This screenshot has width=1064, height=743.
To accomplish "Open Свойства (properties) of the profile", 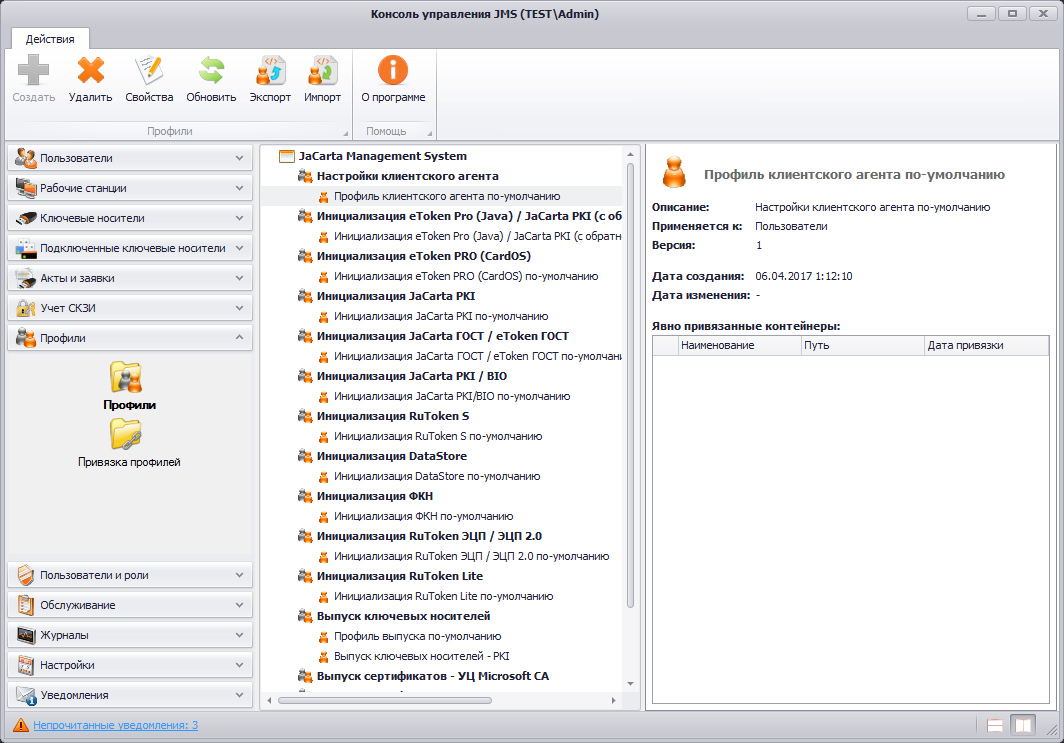I will click(149, 71).
